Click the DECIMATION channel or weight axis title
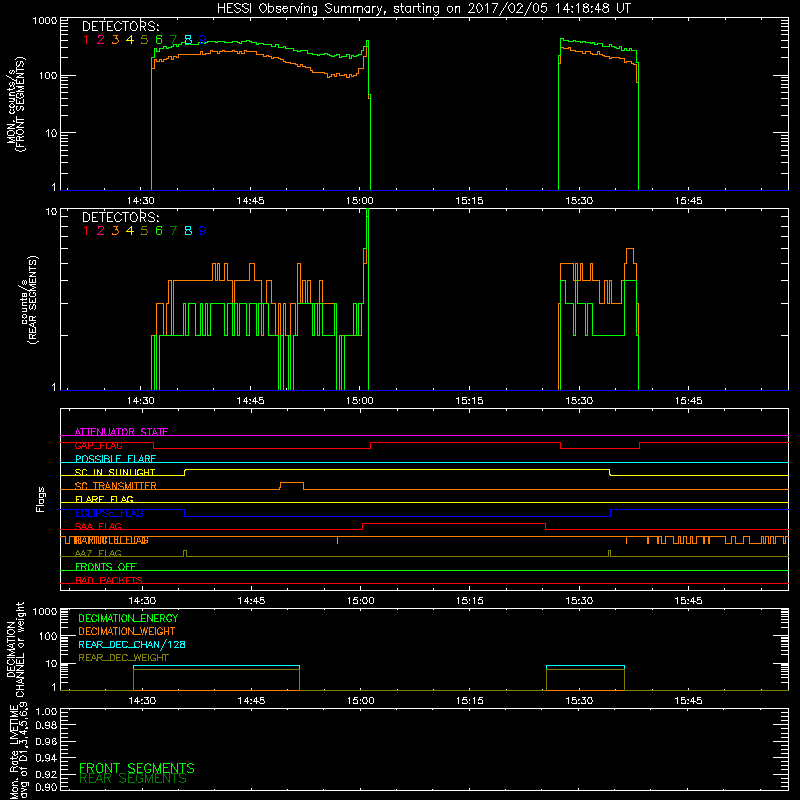Image resolution: width=800 pixels, height=800 pixels. click(15, 649)
